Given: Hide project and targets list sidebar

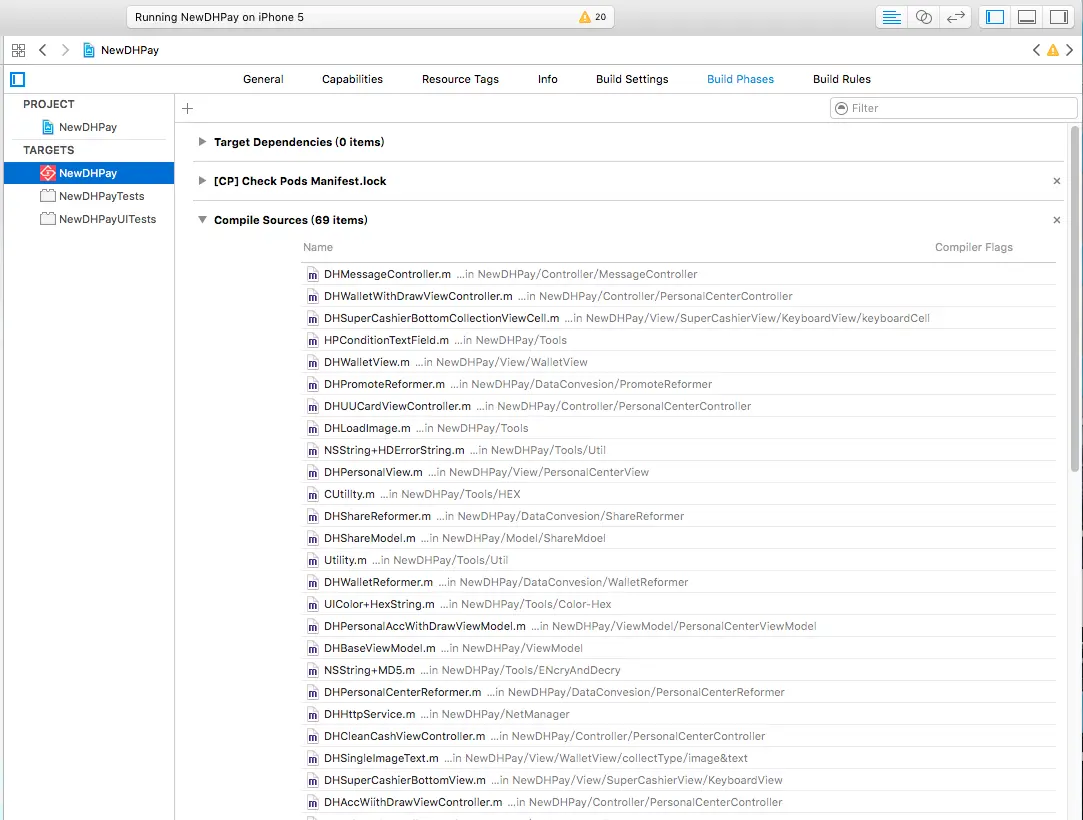Looking at the screenshot, I should 18,79.
